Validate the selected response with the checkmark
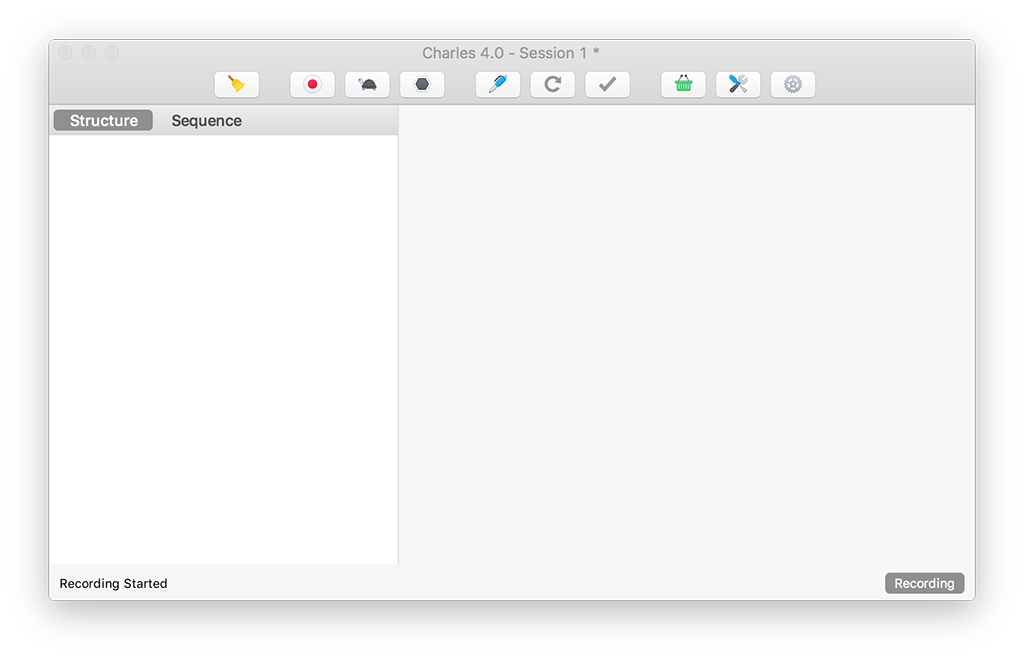This screenshot has width=1024, height=659. point(607,85)
